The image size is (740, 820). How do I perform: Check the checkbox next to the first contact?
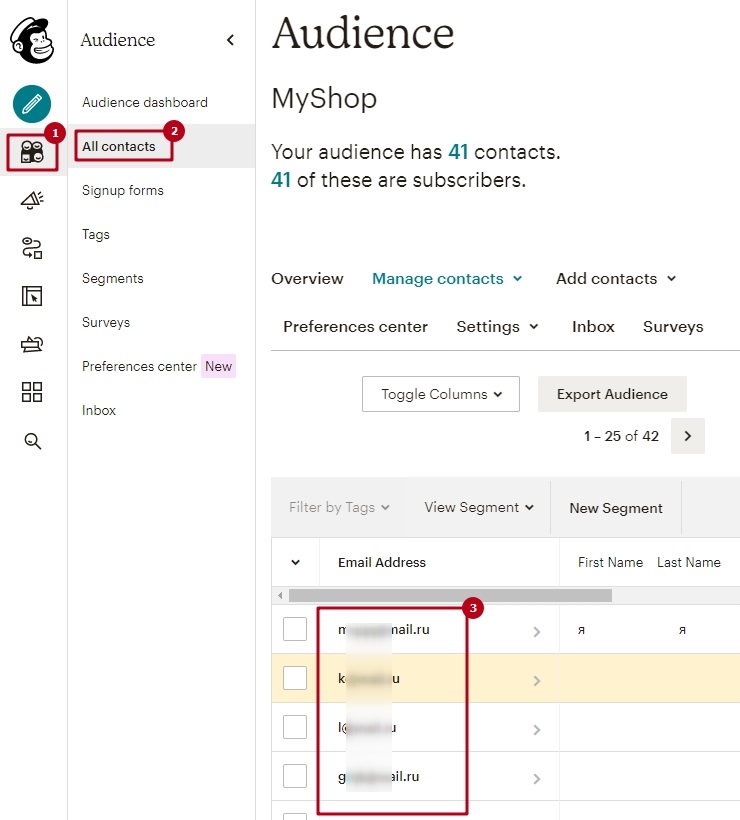click(x=294, y=629)
